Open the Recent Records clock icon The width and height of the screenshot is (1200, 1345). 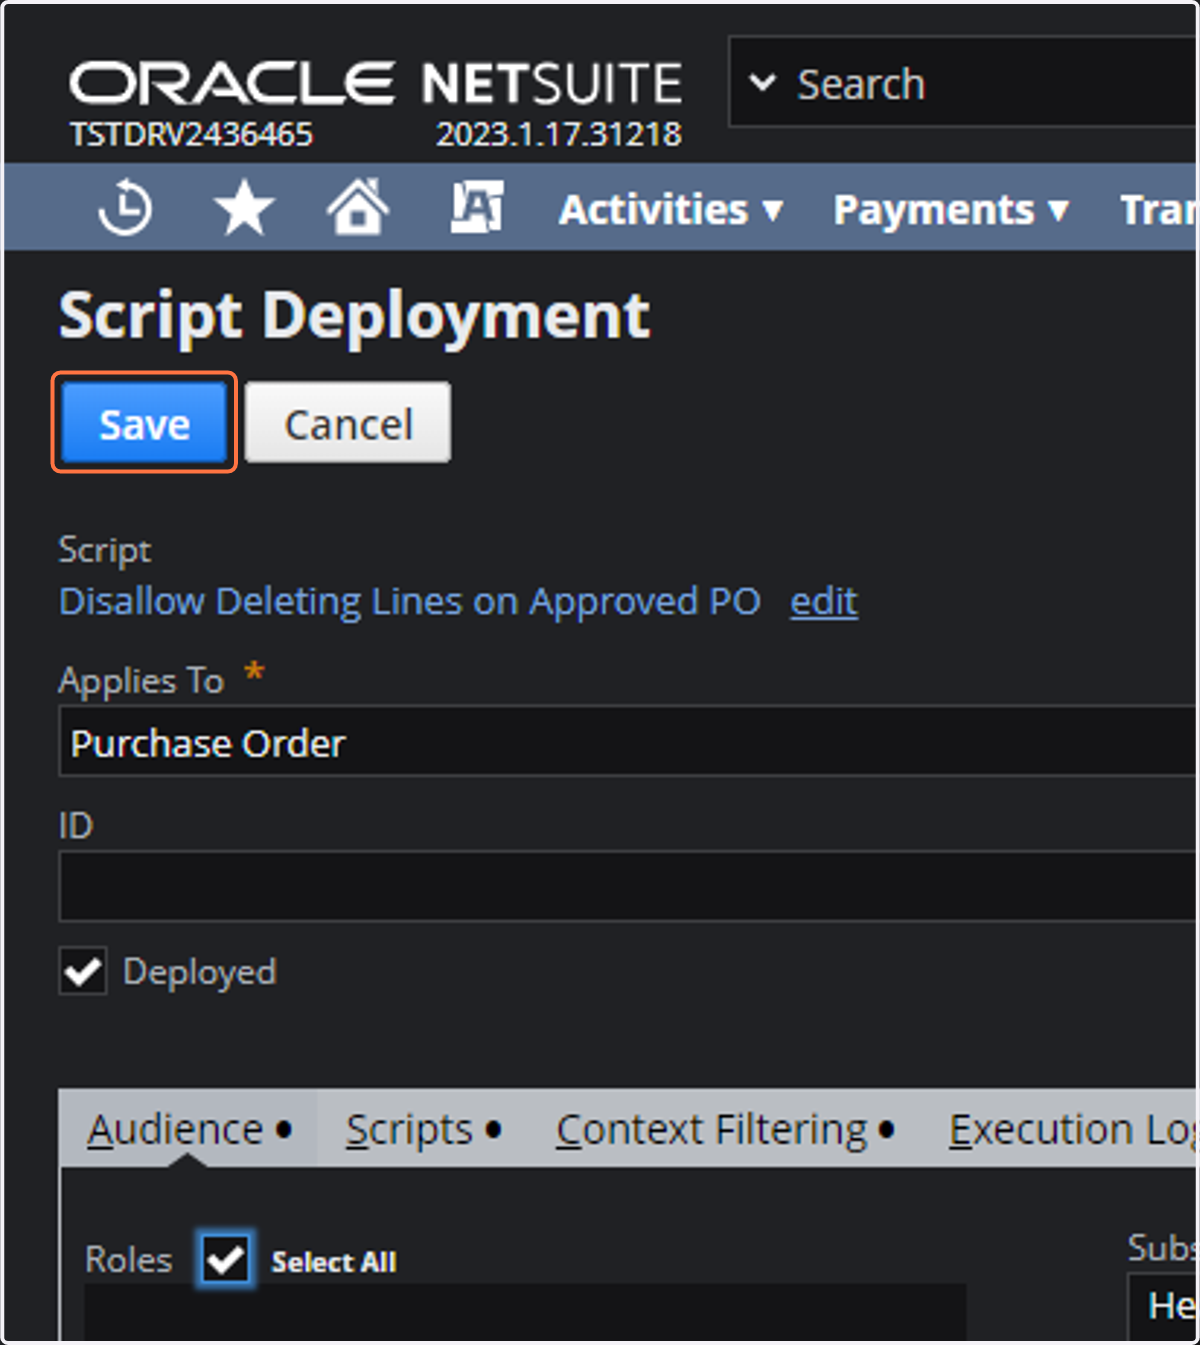pyautogui.click(x=126, y=209)
